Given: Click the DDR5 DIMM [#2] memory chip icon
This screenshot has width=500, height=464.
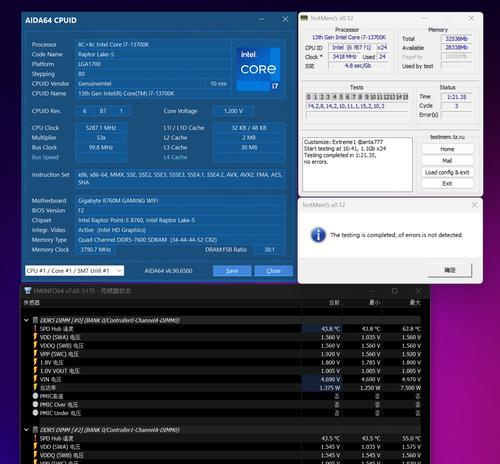Looking at the screenshot, I should (x=35, y=430).
